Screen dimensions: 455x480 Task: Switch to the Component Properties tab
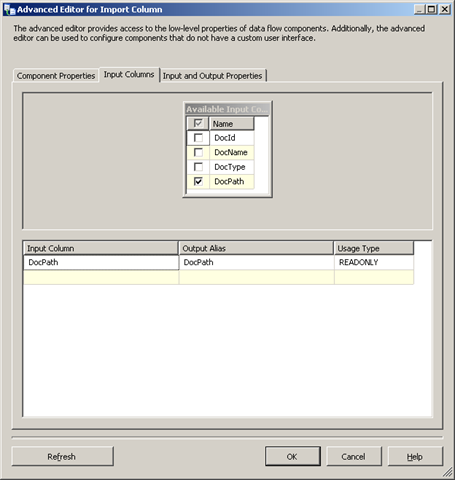pos(56,76)
